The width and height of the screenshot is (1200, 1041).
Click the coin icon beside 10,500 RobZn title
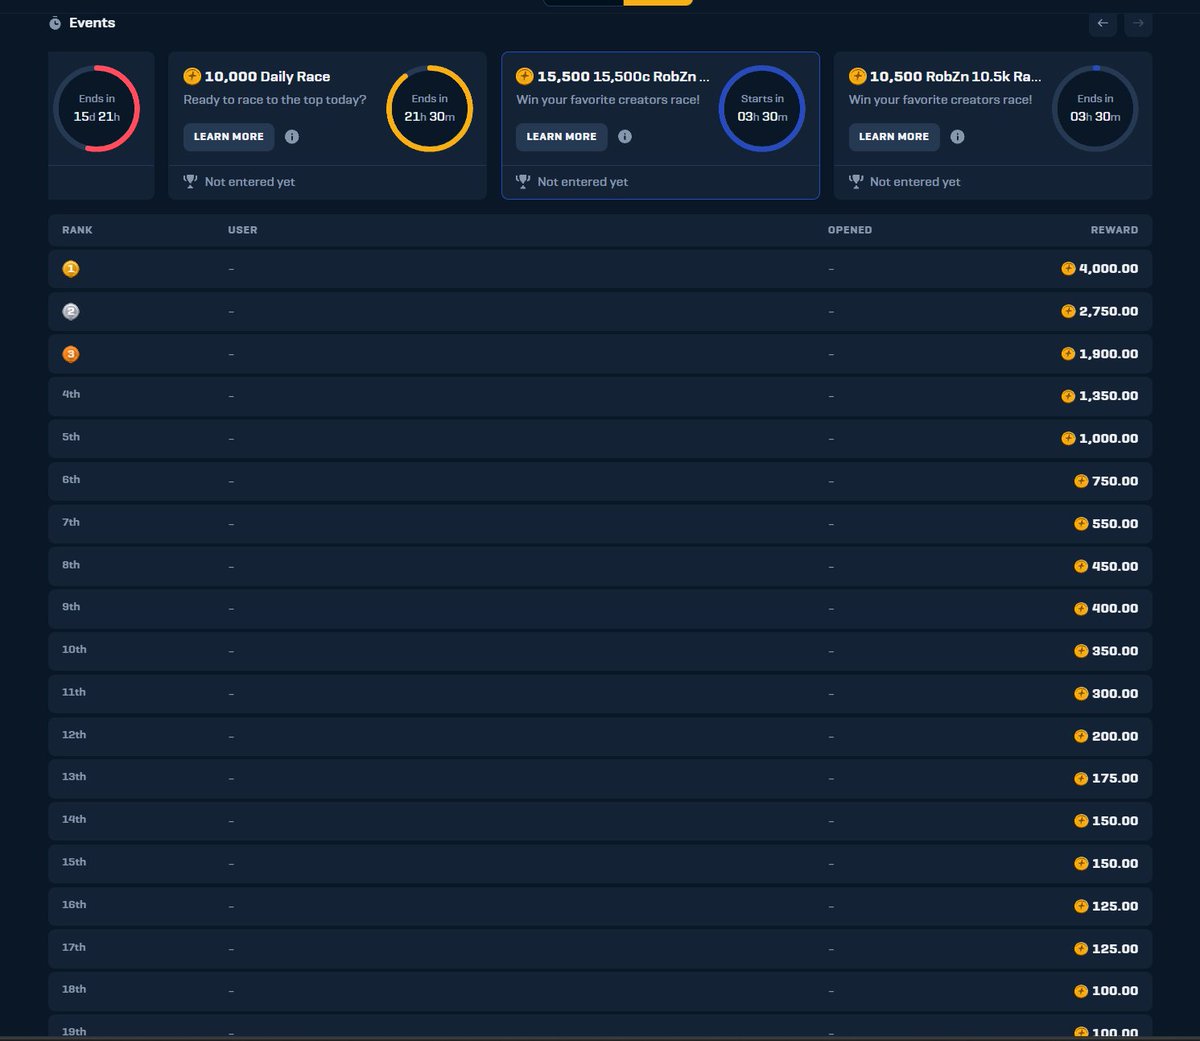pyautogui.click(x=857, y=76)
